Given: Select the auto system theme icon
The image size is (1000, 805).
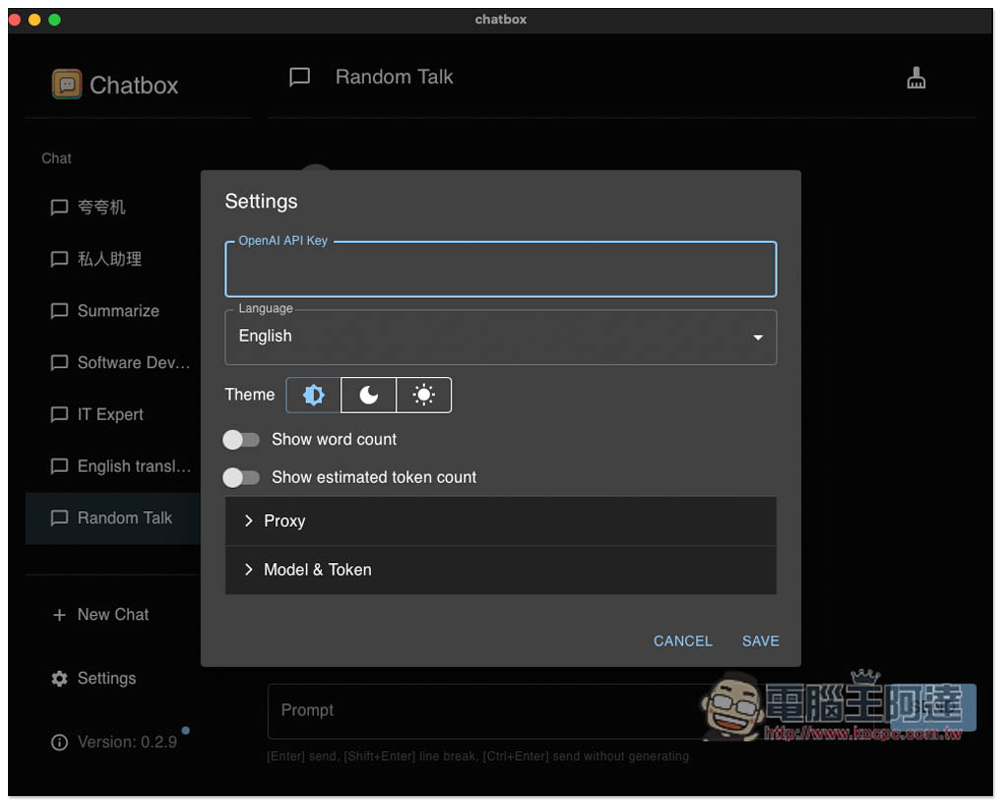Looking at the screenshot, I should tap(313, 395).
